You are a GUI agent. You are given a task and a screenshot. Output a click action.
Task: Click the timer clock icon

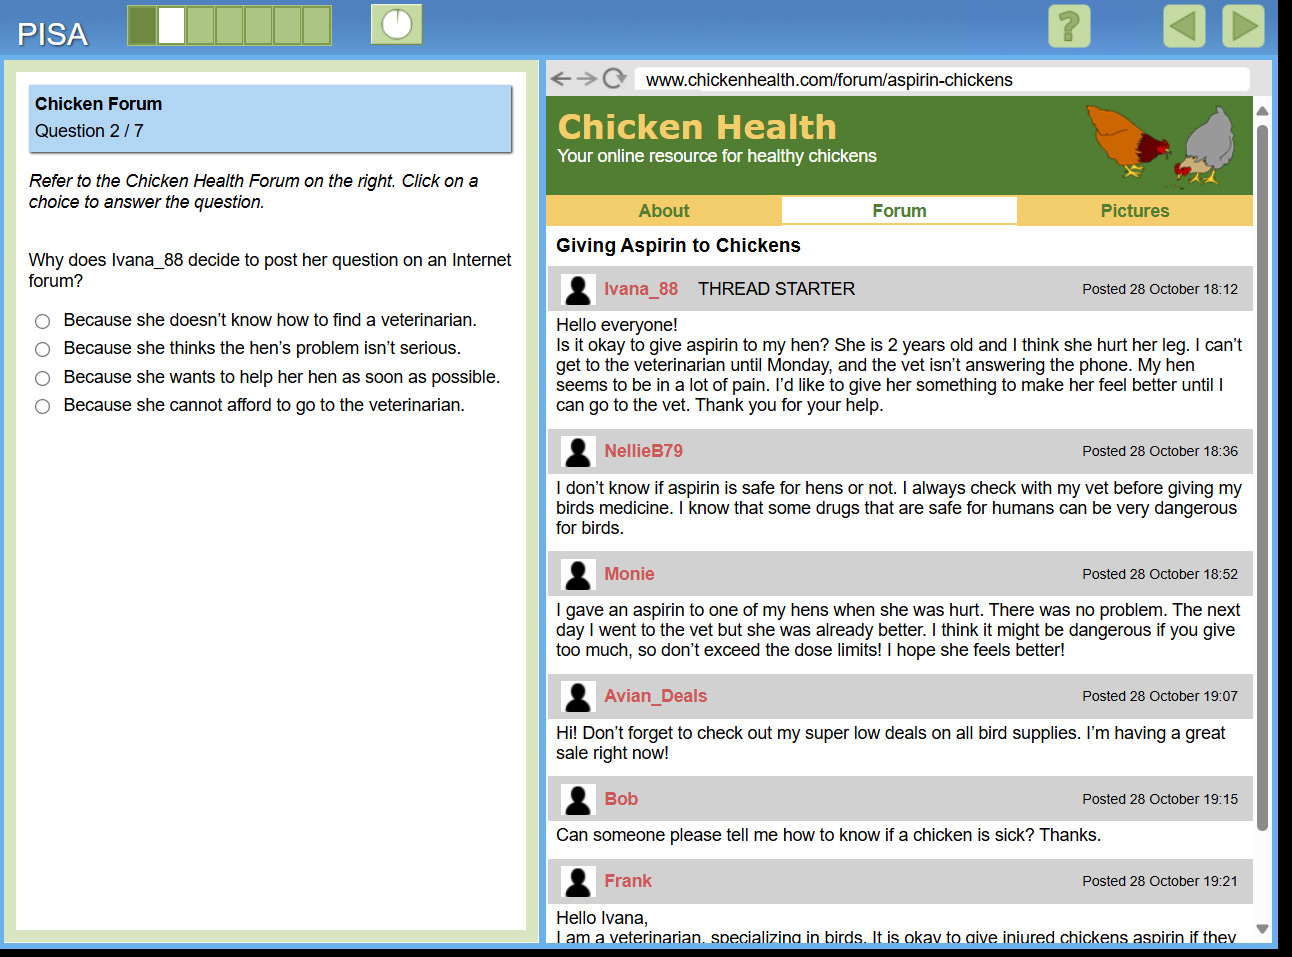point(397,25)
